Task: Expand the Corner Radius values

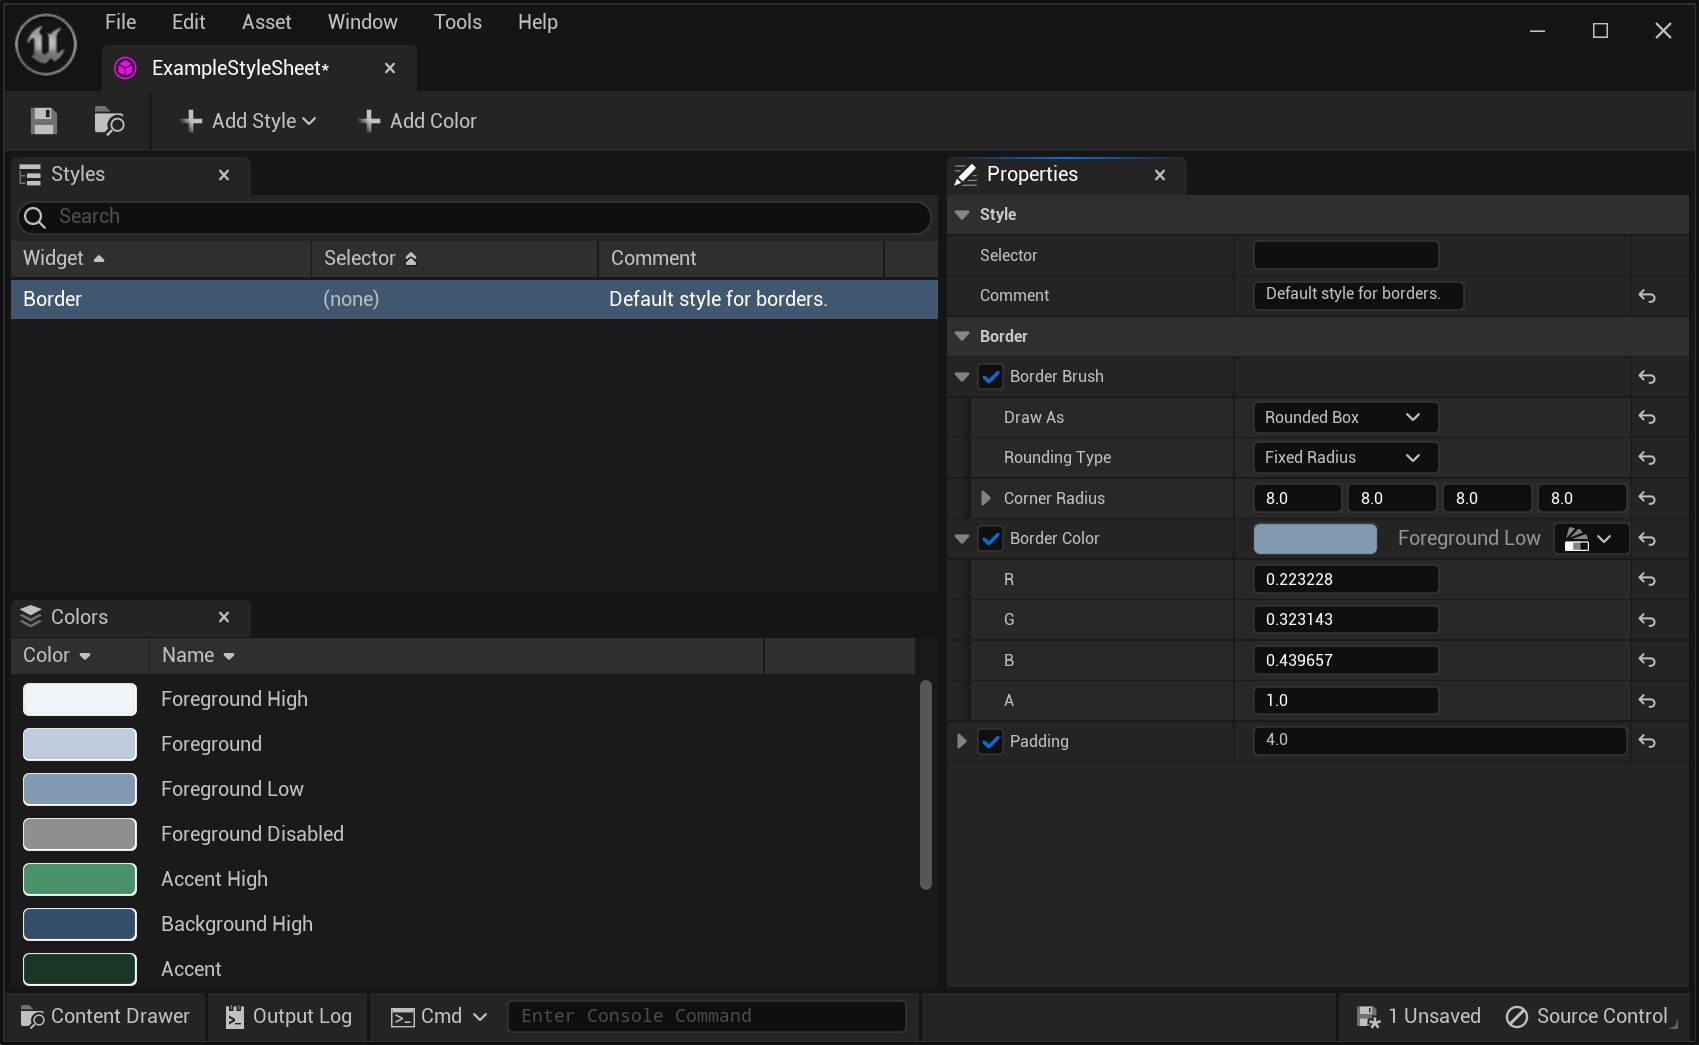Action: click(x=986, y=498)
